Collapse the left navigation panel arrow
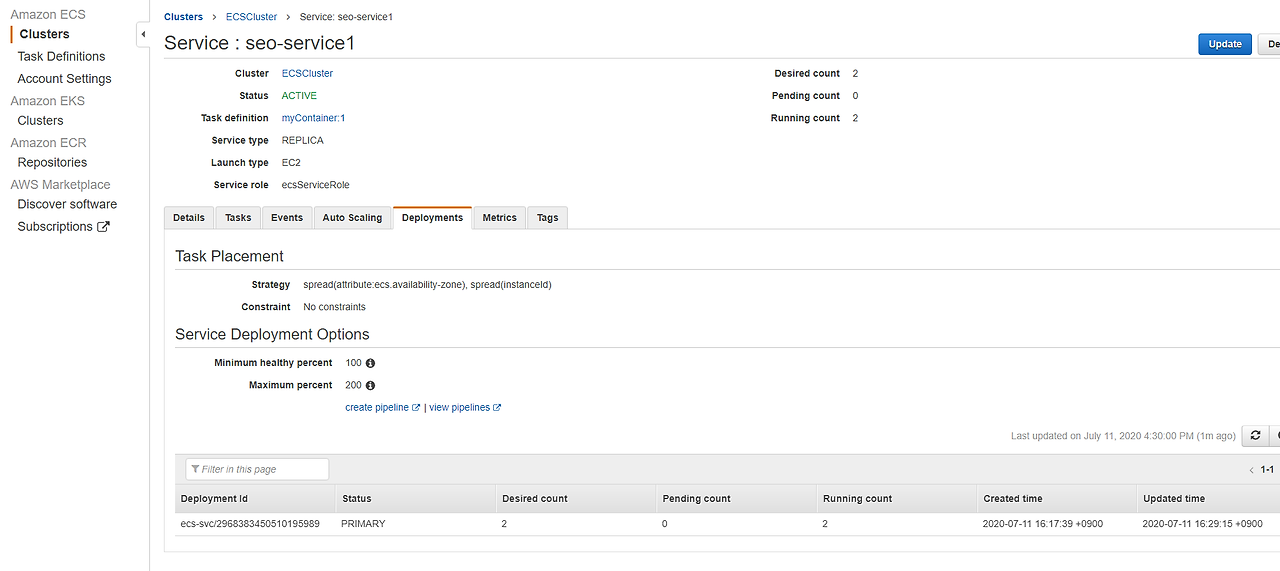Screen dimensions: 1280x571 pyautogui.click(x=143, y=34)
